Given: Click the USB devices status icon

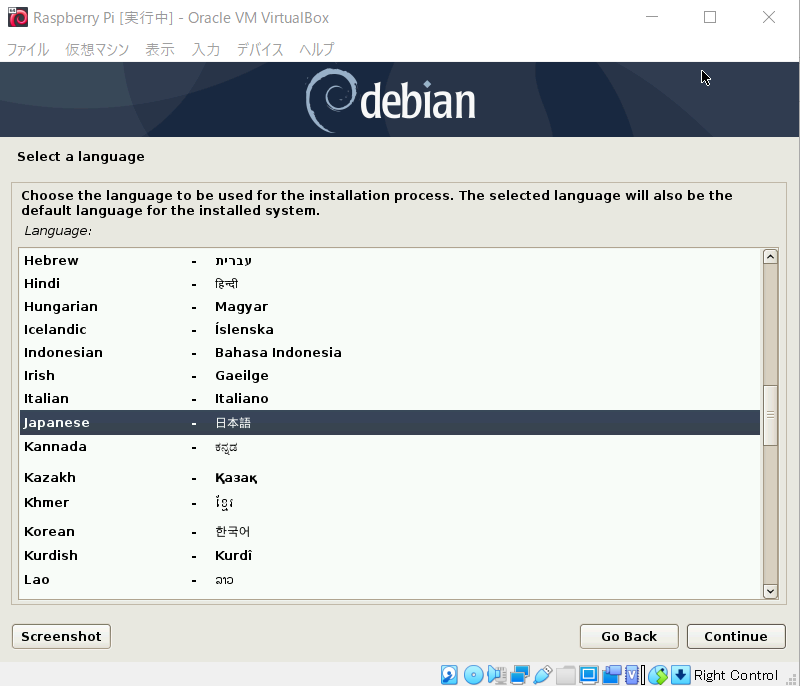Looking at the screenshot, I should [x=542, y=675].
